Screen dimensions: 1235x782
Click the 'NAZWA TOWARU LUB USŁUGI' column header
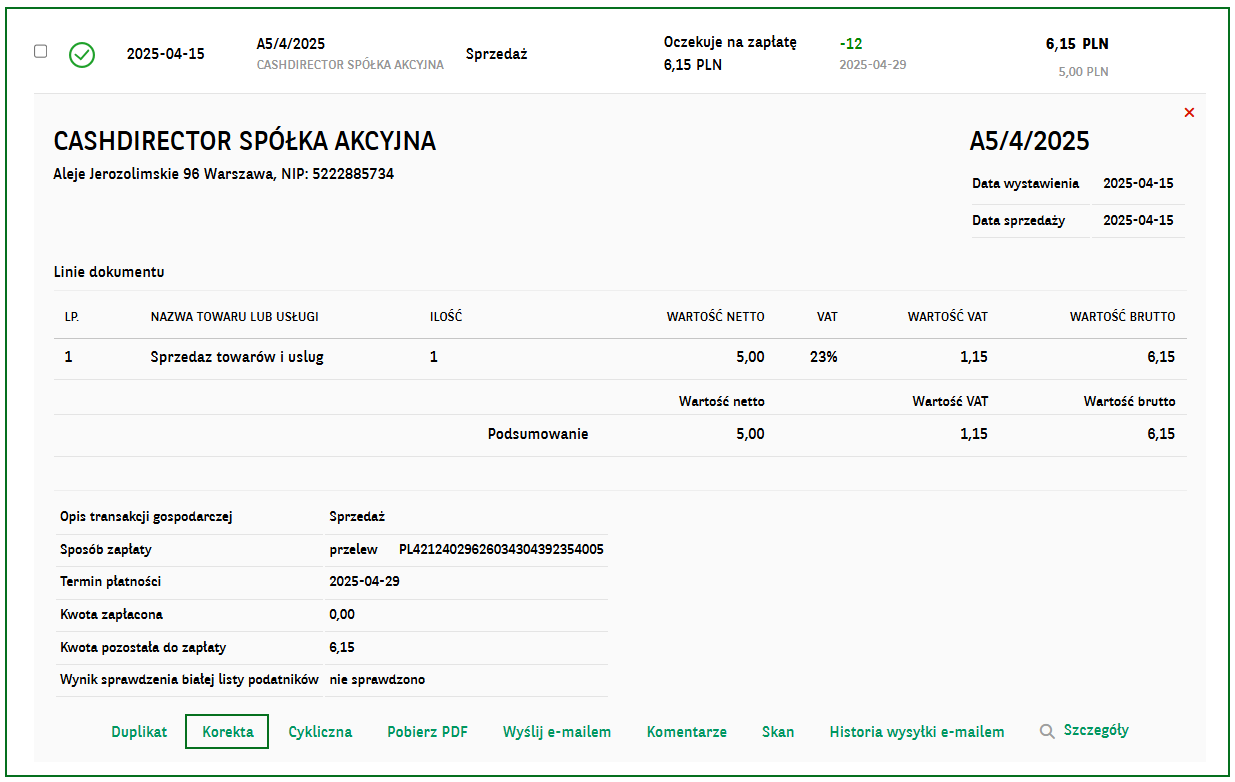[x=234, y=317]
